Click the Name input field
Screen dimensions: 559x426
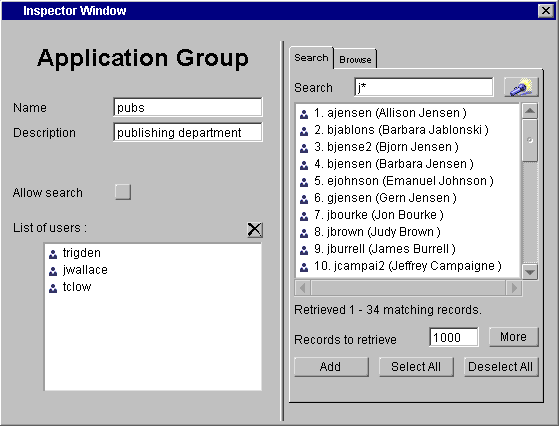188,107
